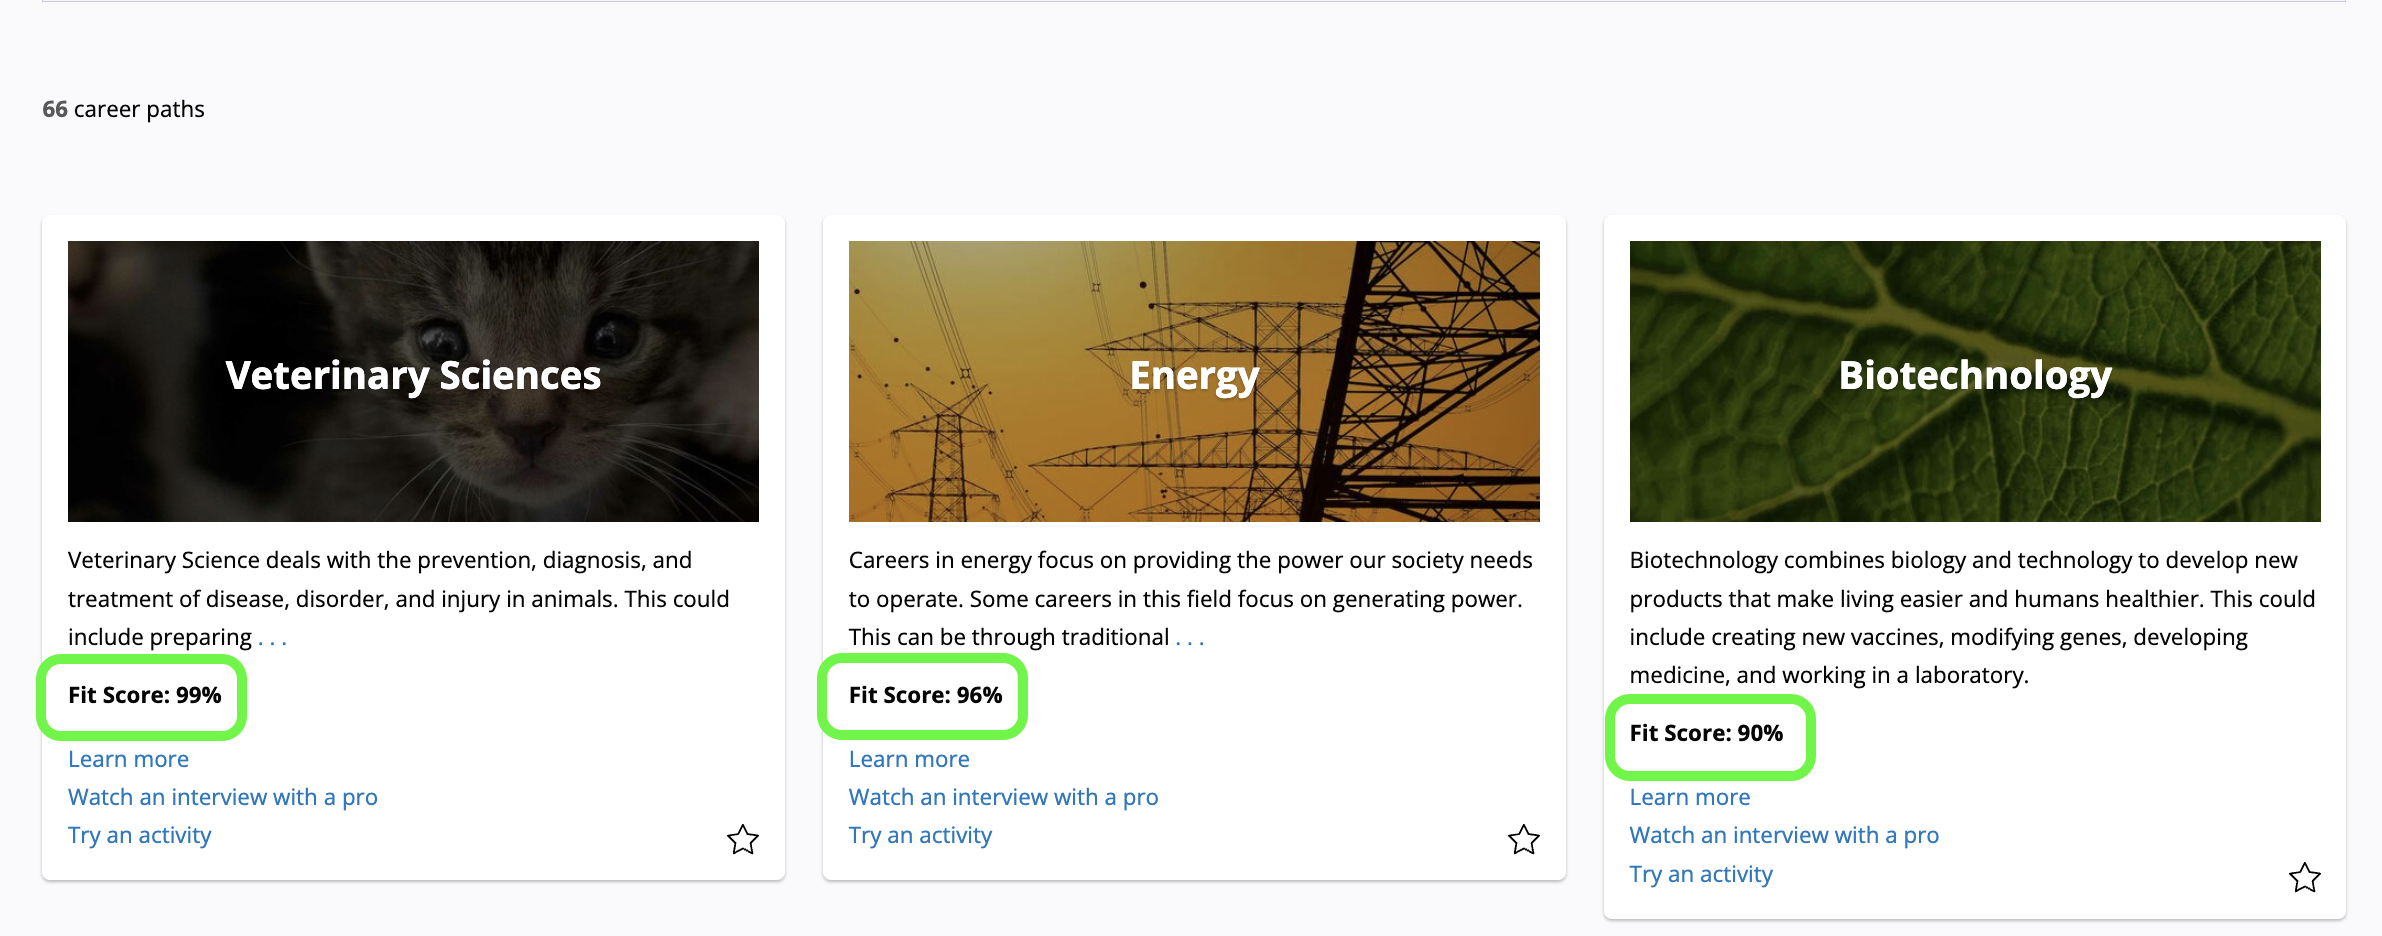Screen dimensions: 2382x936
Task: Open the Biotechnology leaf banner image
Action: click(x=1975, y=381)
